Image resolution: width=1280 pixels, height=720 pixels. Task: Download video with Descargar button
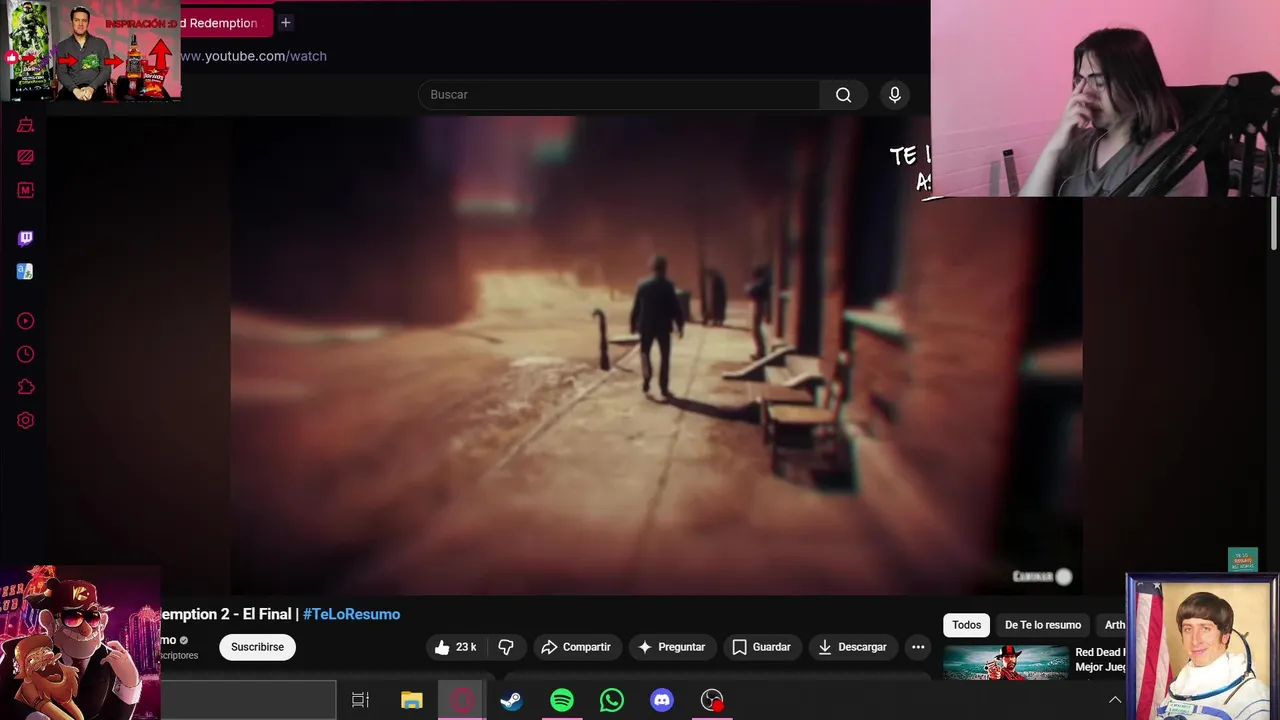[x=853, y=647]
